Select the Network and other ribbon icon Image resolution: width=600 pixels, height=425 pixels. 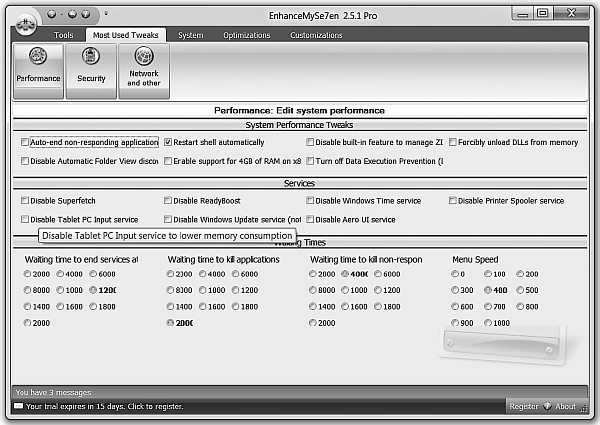point(144,71)
